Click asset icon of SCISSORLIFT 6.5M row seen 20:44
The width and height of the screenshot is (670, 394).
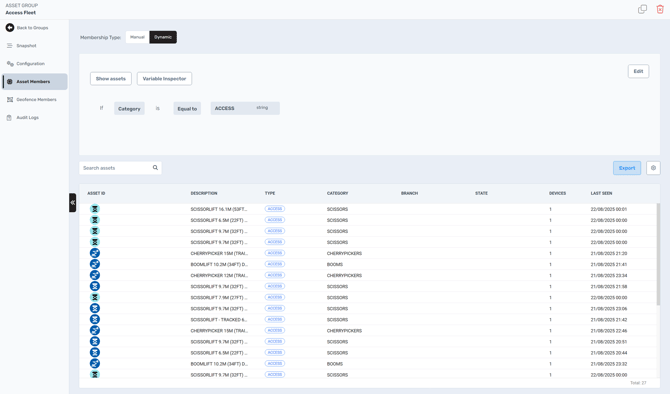click(x=95, y=353)
